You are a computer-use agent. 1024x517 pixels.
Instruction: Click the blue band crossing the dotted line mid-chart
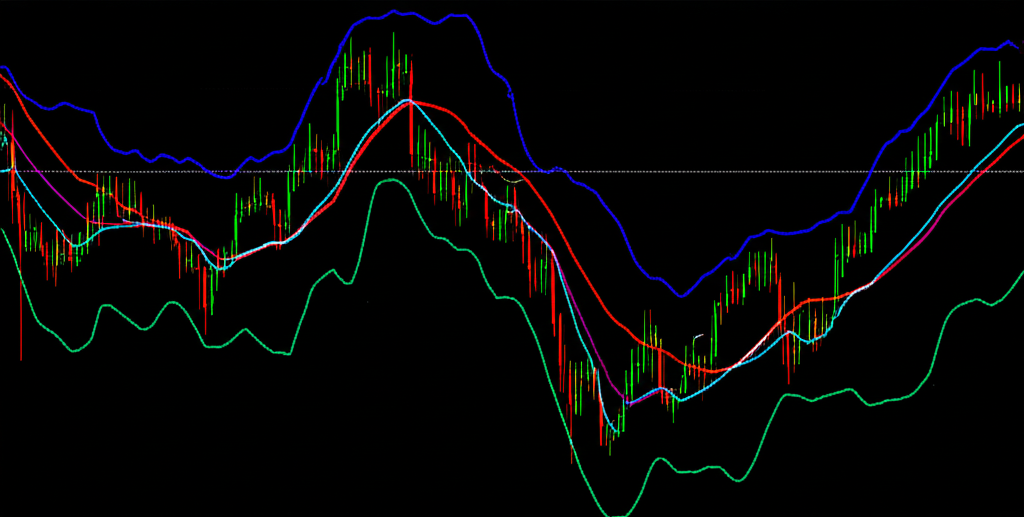545,171
